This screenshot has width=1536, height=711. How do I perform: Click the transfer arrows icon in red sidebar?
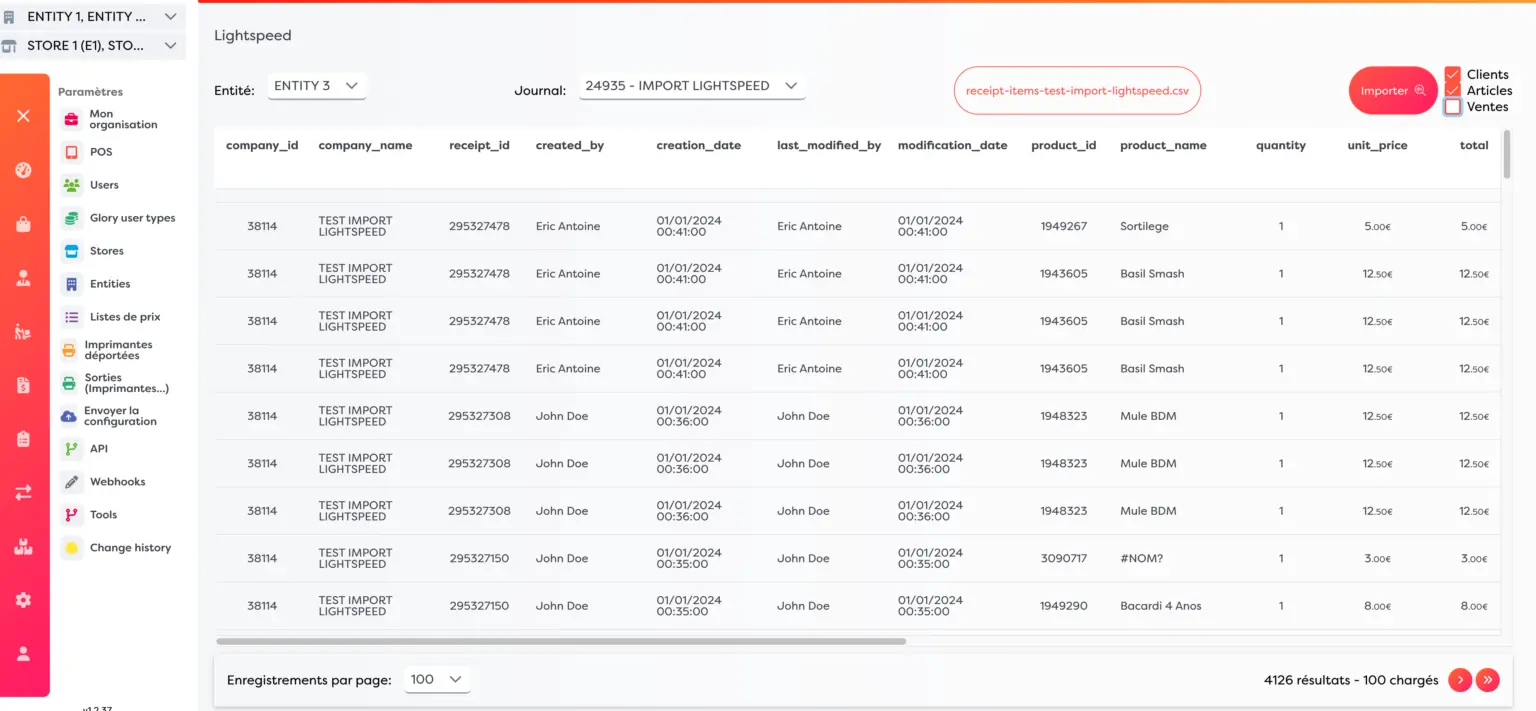click(x=23, y=492)
